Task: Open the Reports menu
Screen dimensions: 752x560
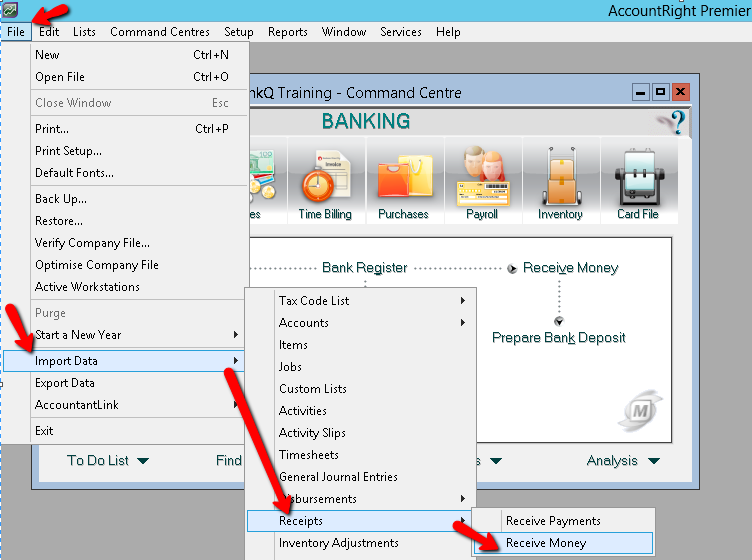Action: click(x=288, y=32)
